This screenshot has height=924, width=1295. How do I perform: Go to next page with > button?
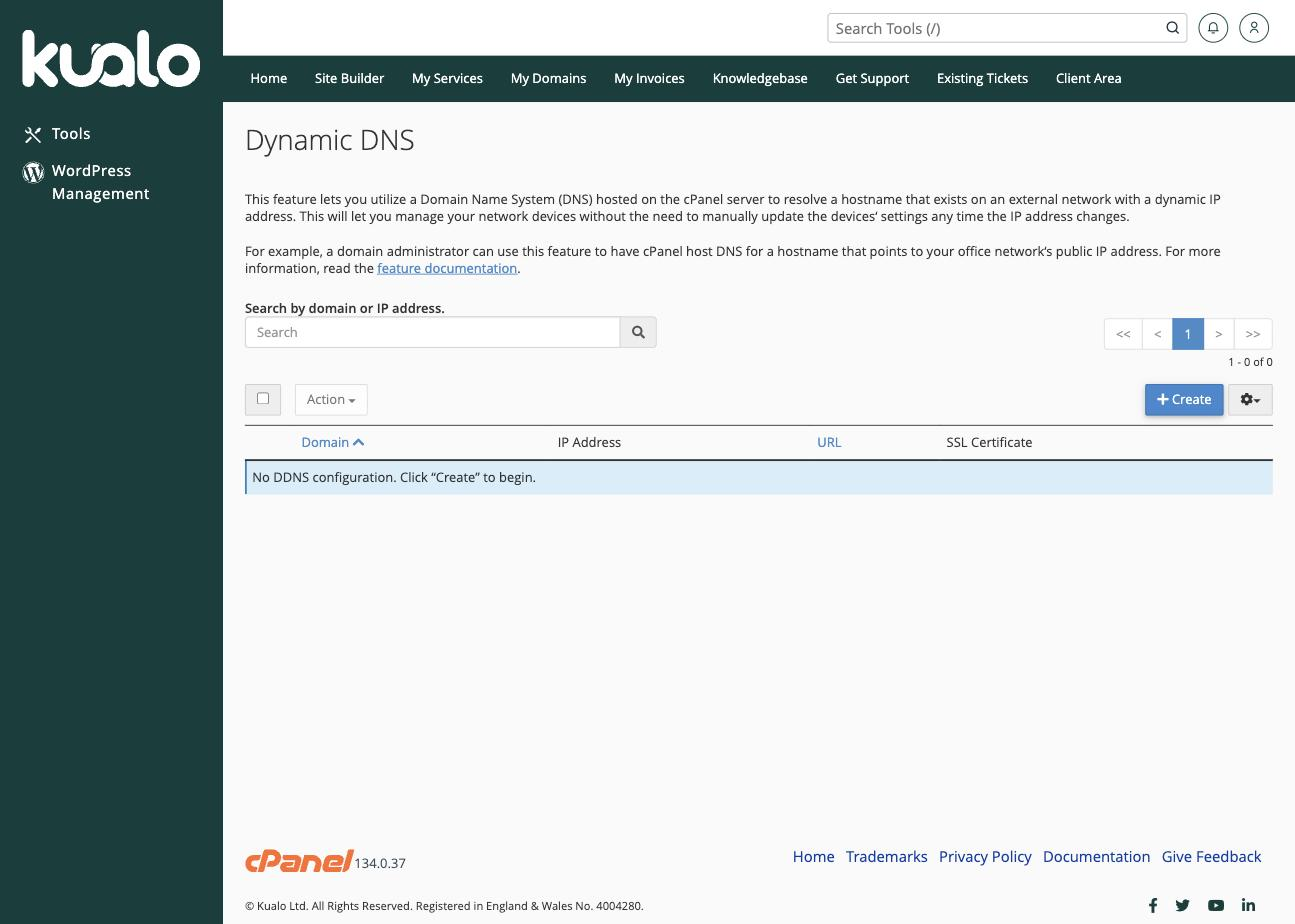click(x=1219, y=334)
